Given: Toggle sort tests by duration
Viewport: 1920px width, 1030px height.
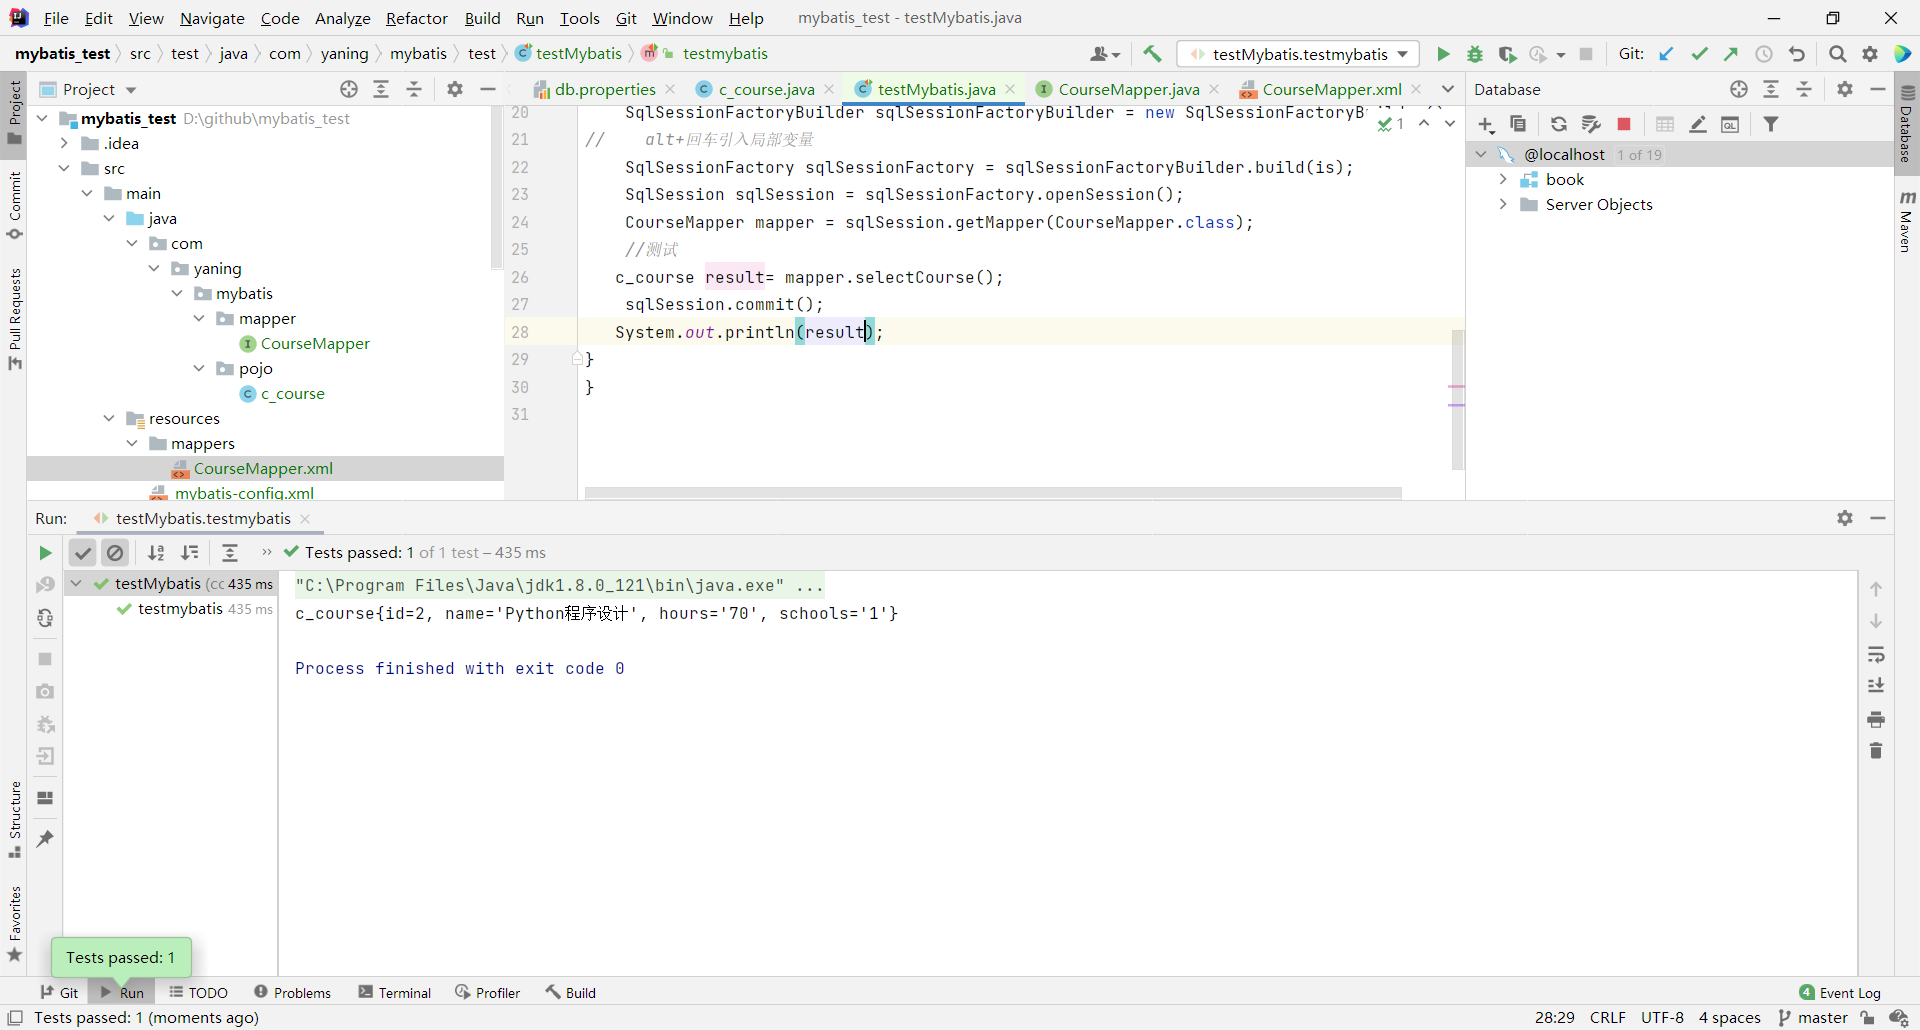Looking at the screenshot, I should click(x=189, y=553).
